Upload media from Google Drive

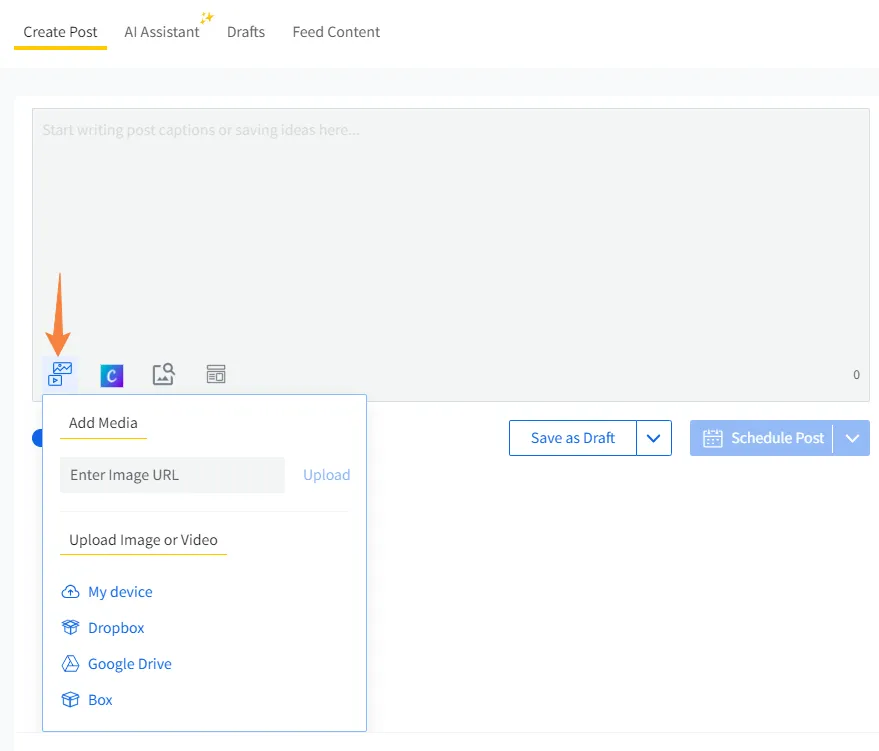[x=127, y=663]
